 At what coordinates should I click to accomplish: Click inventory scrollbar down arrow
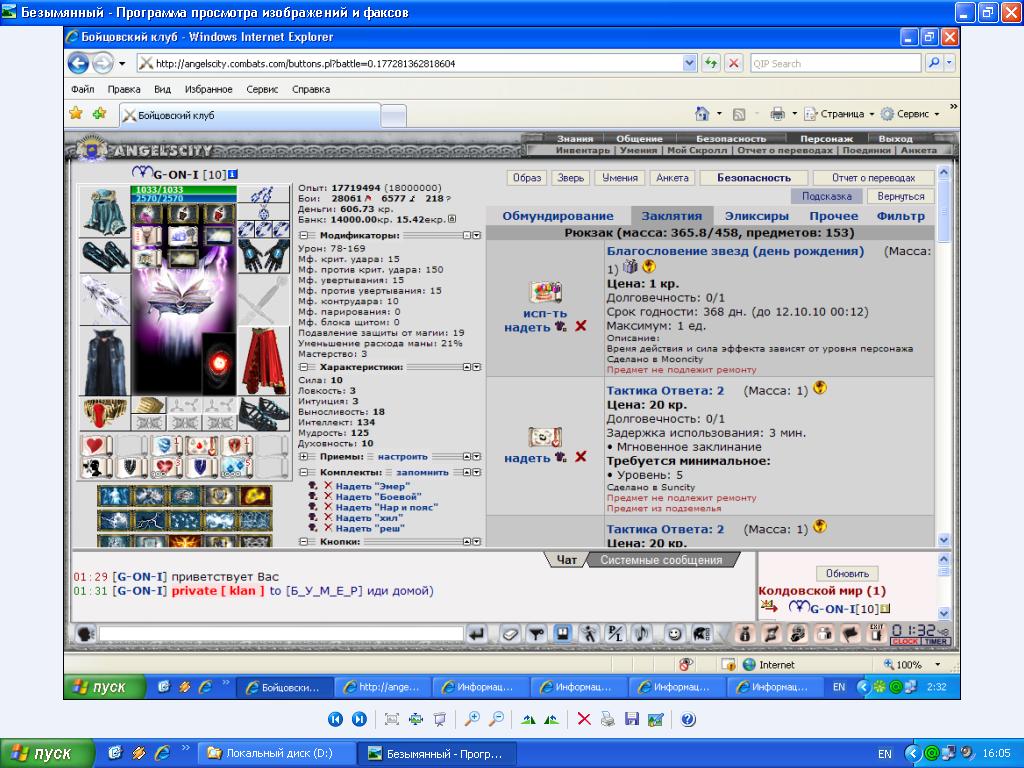944,540
